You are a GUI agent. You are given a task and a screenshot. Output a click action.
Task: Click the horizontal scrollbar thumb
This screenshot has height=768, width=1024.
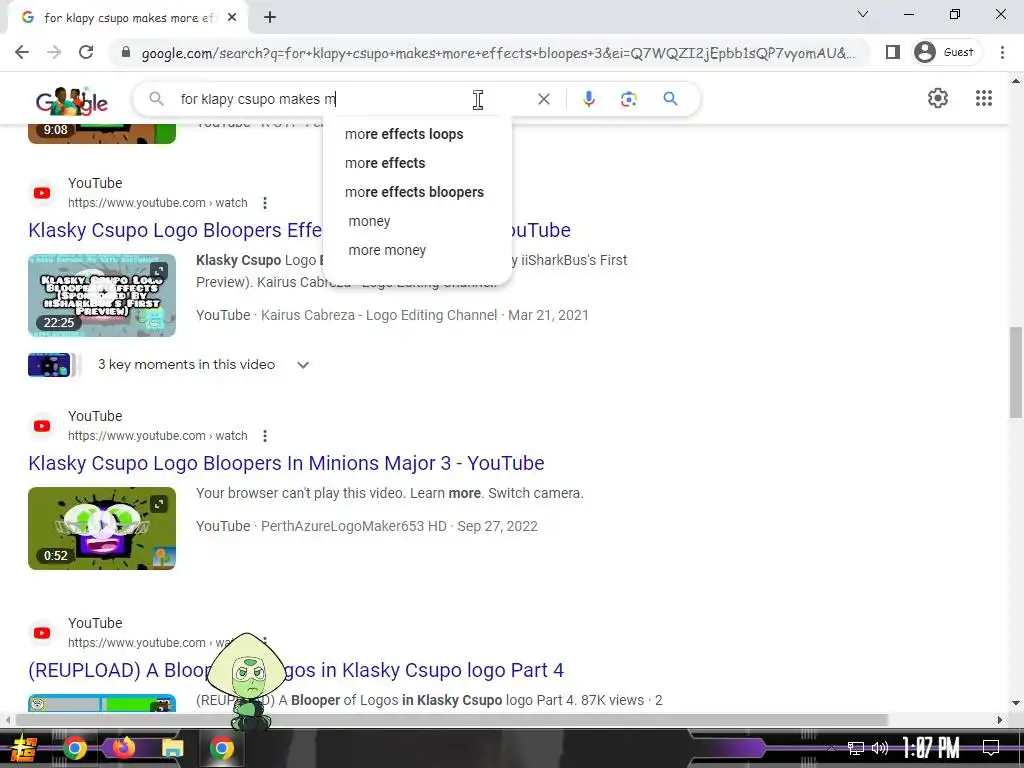[451, 720]
